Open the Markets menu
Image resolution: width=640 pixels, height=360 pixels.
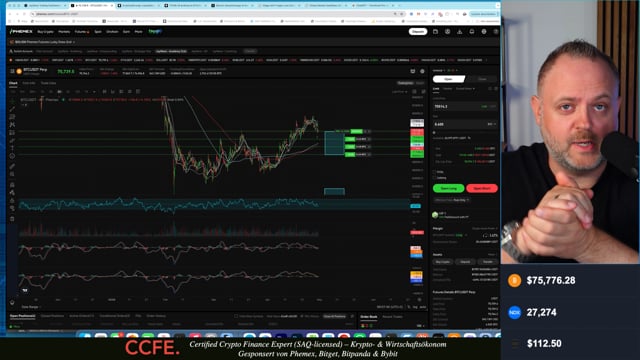pyautogui.click(x=64, y=31)
